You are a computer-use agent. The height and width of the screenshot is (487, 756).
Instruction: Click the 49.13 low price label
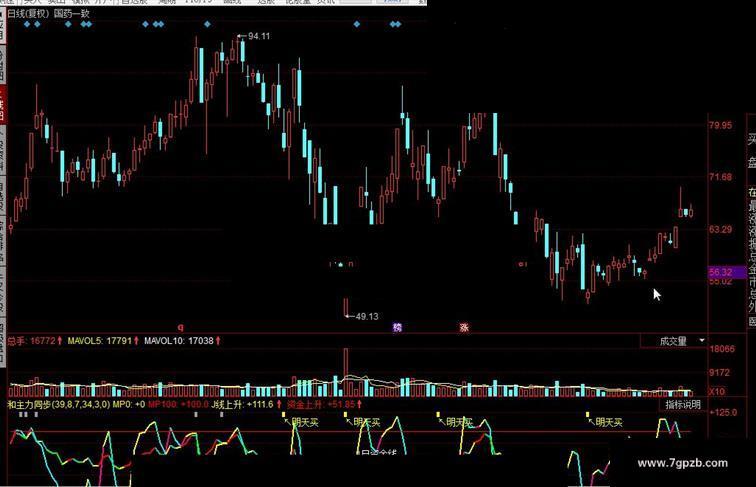[x=367, y=316]
